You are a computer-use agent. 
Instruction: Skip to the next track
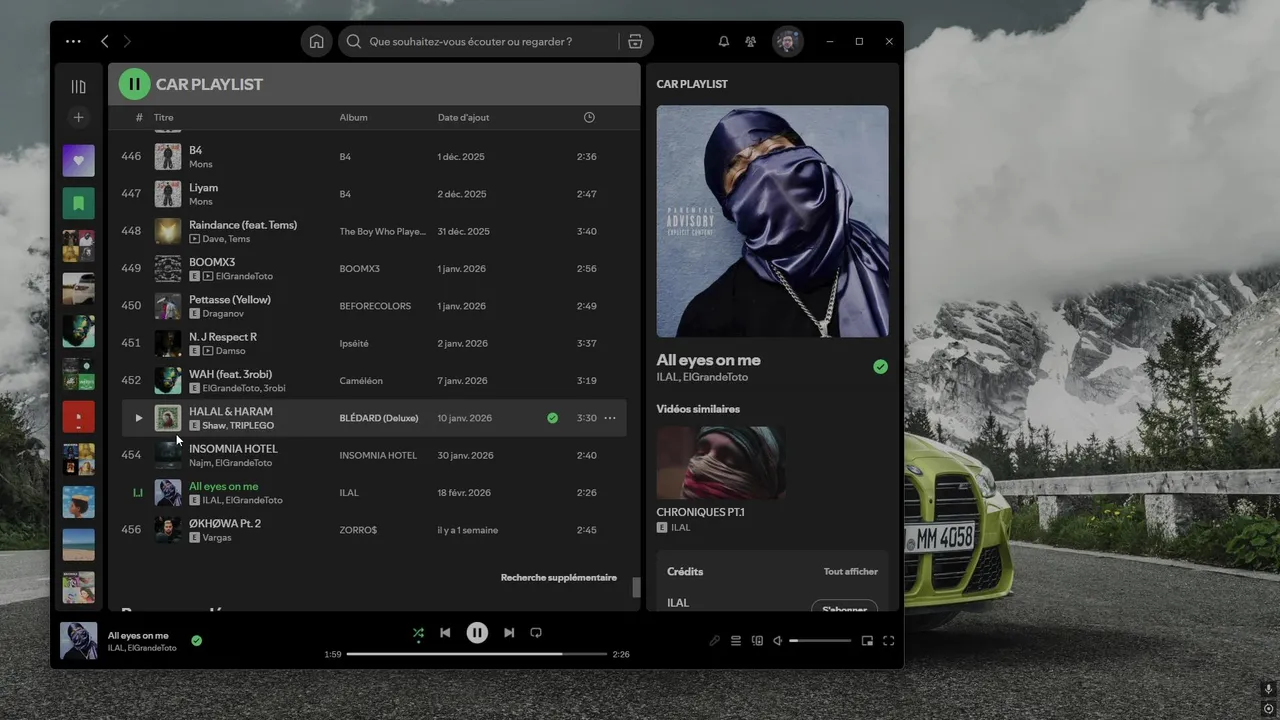click(x=509, y=633)
